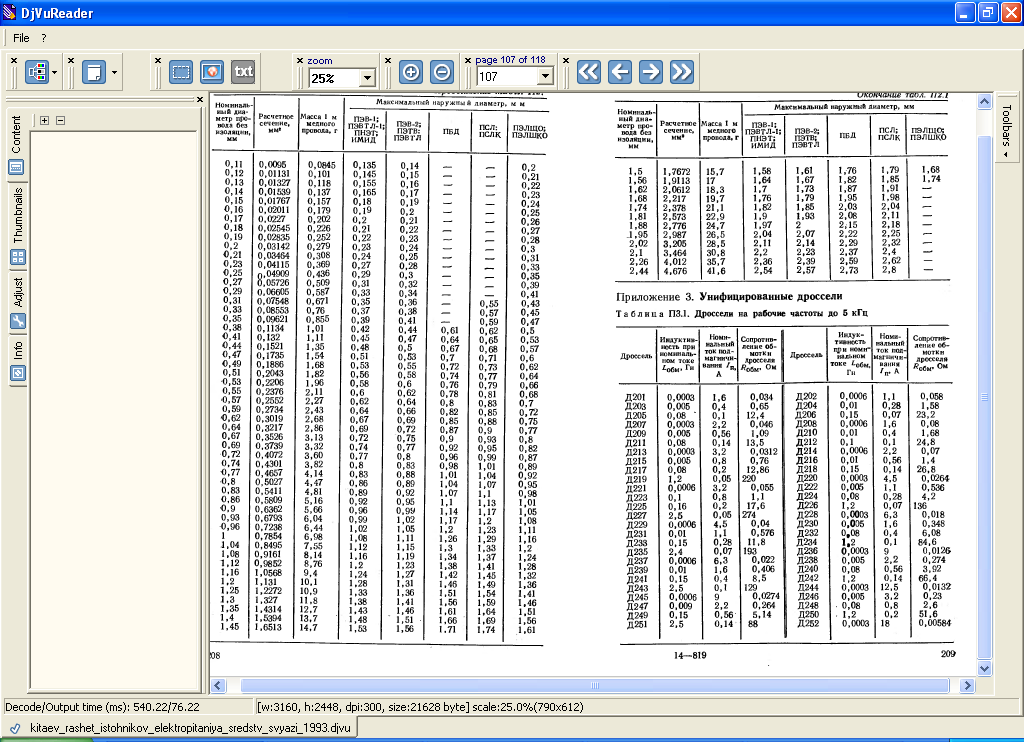Image resolution: width=1024 pixels, height=742 pixels.
Task: Go to the previous page arrow
Action: point(620,72)
